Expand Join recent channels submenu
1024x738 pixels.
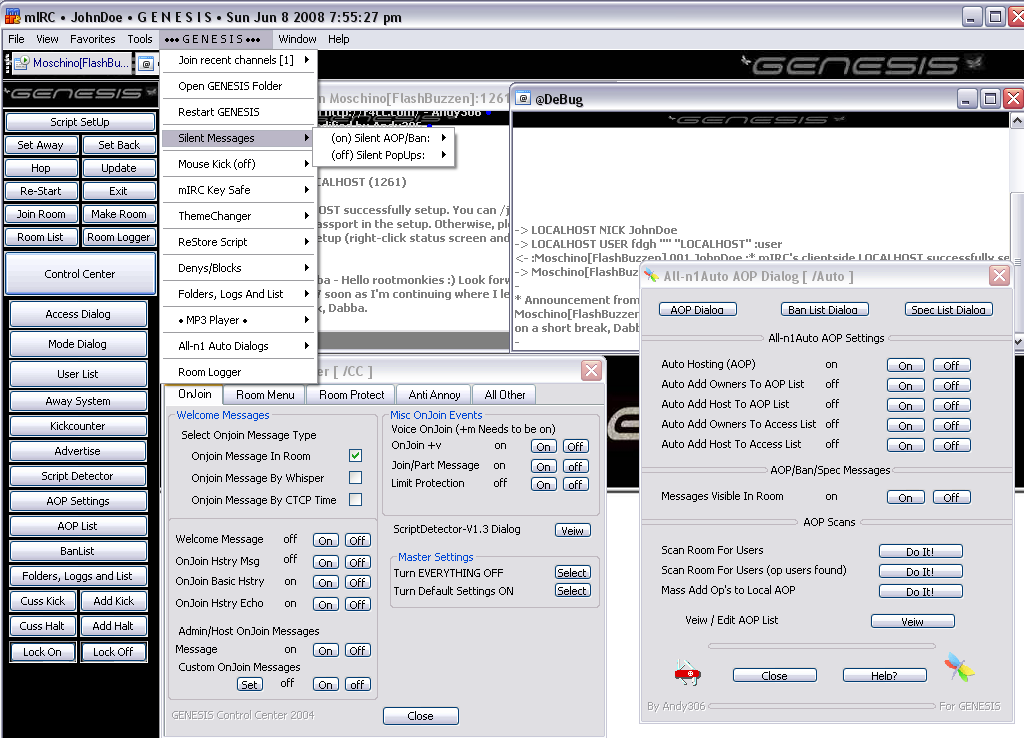[x=239, y=60]
